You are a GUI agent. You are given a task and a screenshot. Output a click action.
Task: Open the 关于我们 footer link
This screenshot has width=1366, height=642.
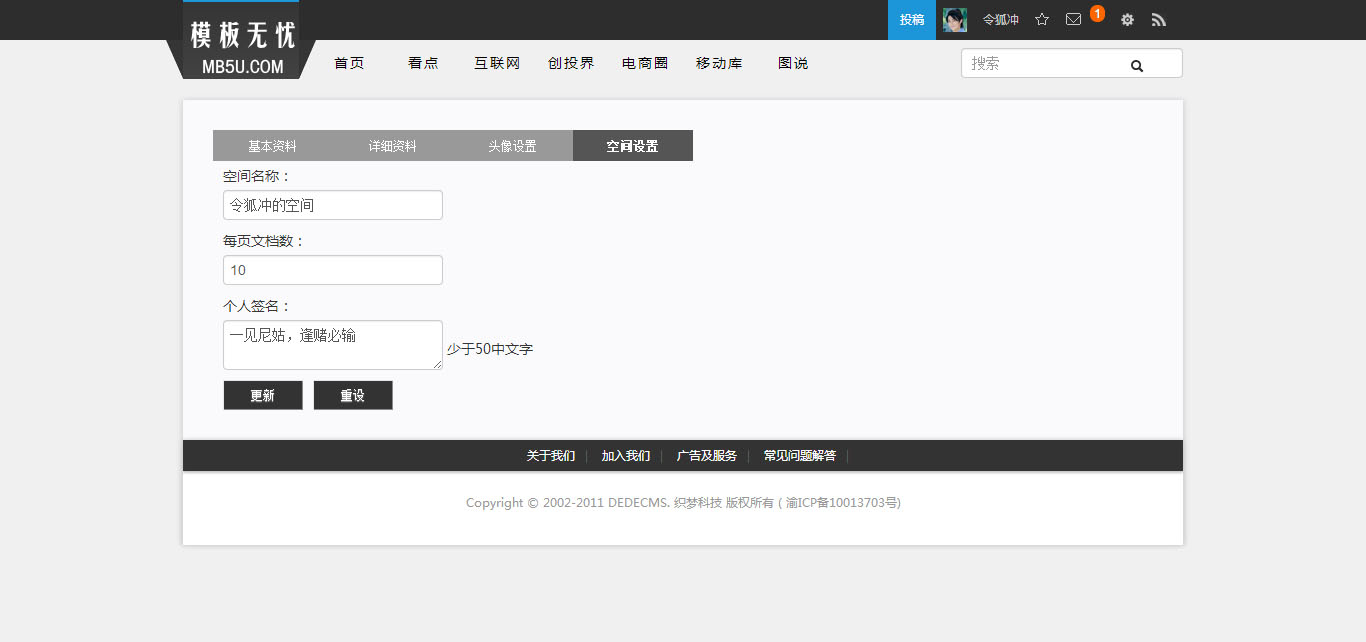tap(550, 456)
